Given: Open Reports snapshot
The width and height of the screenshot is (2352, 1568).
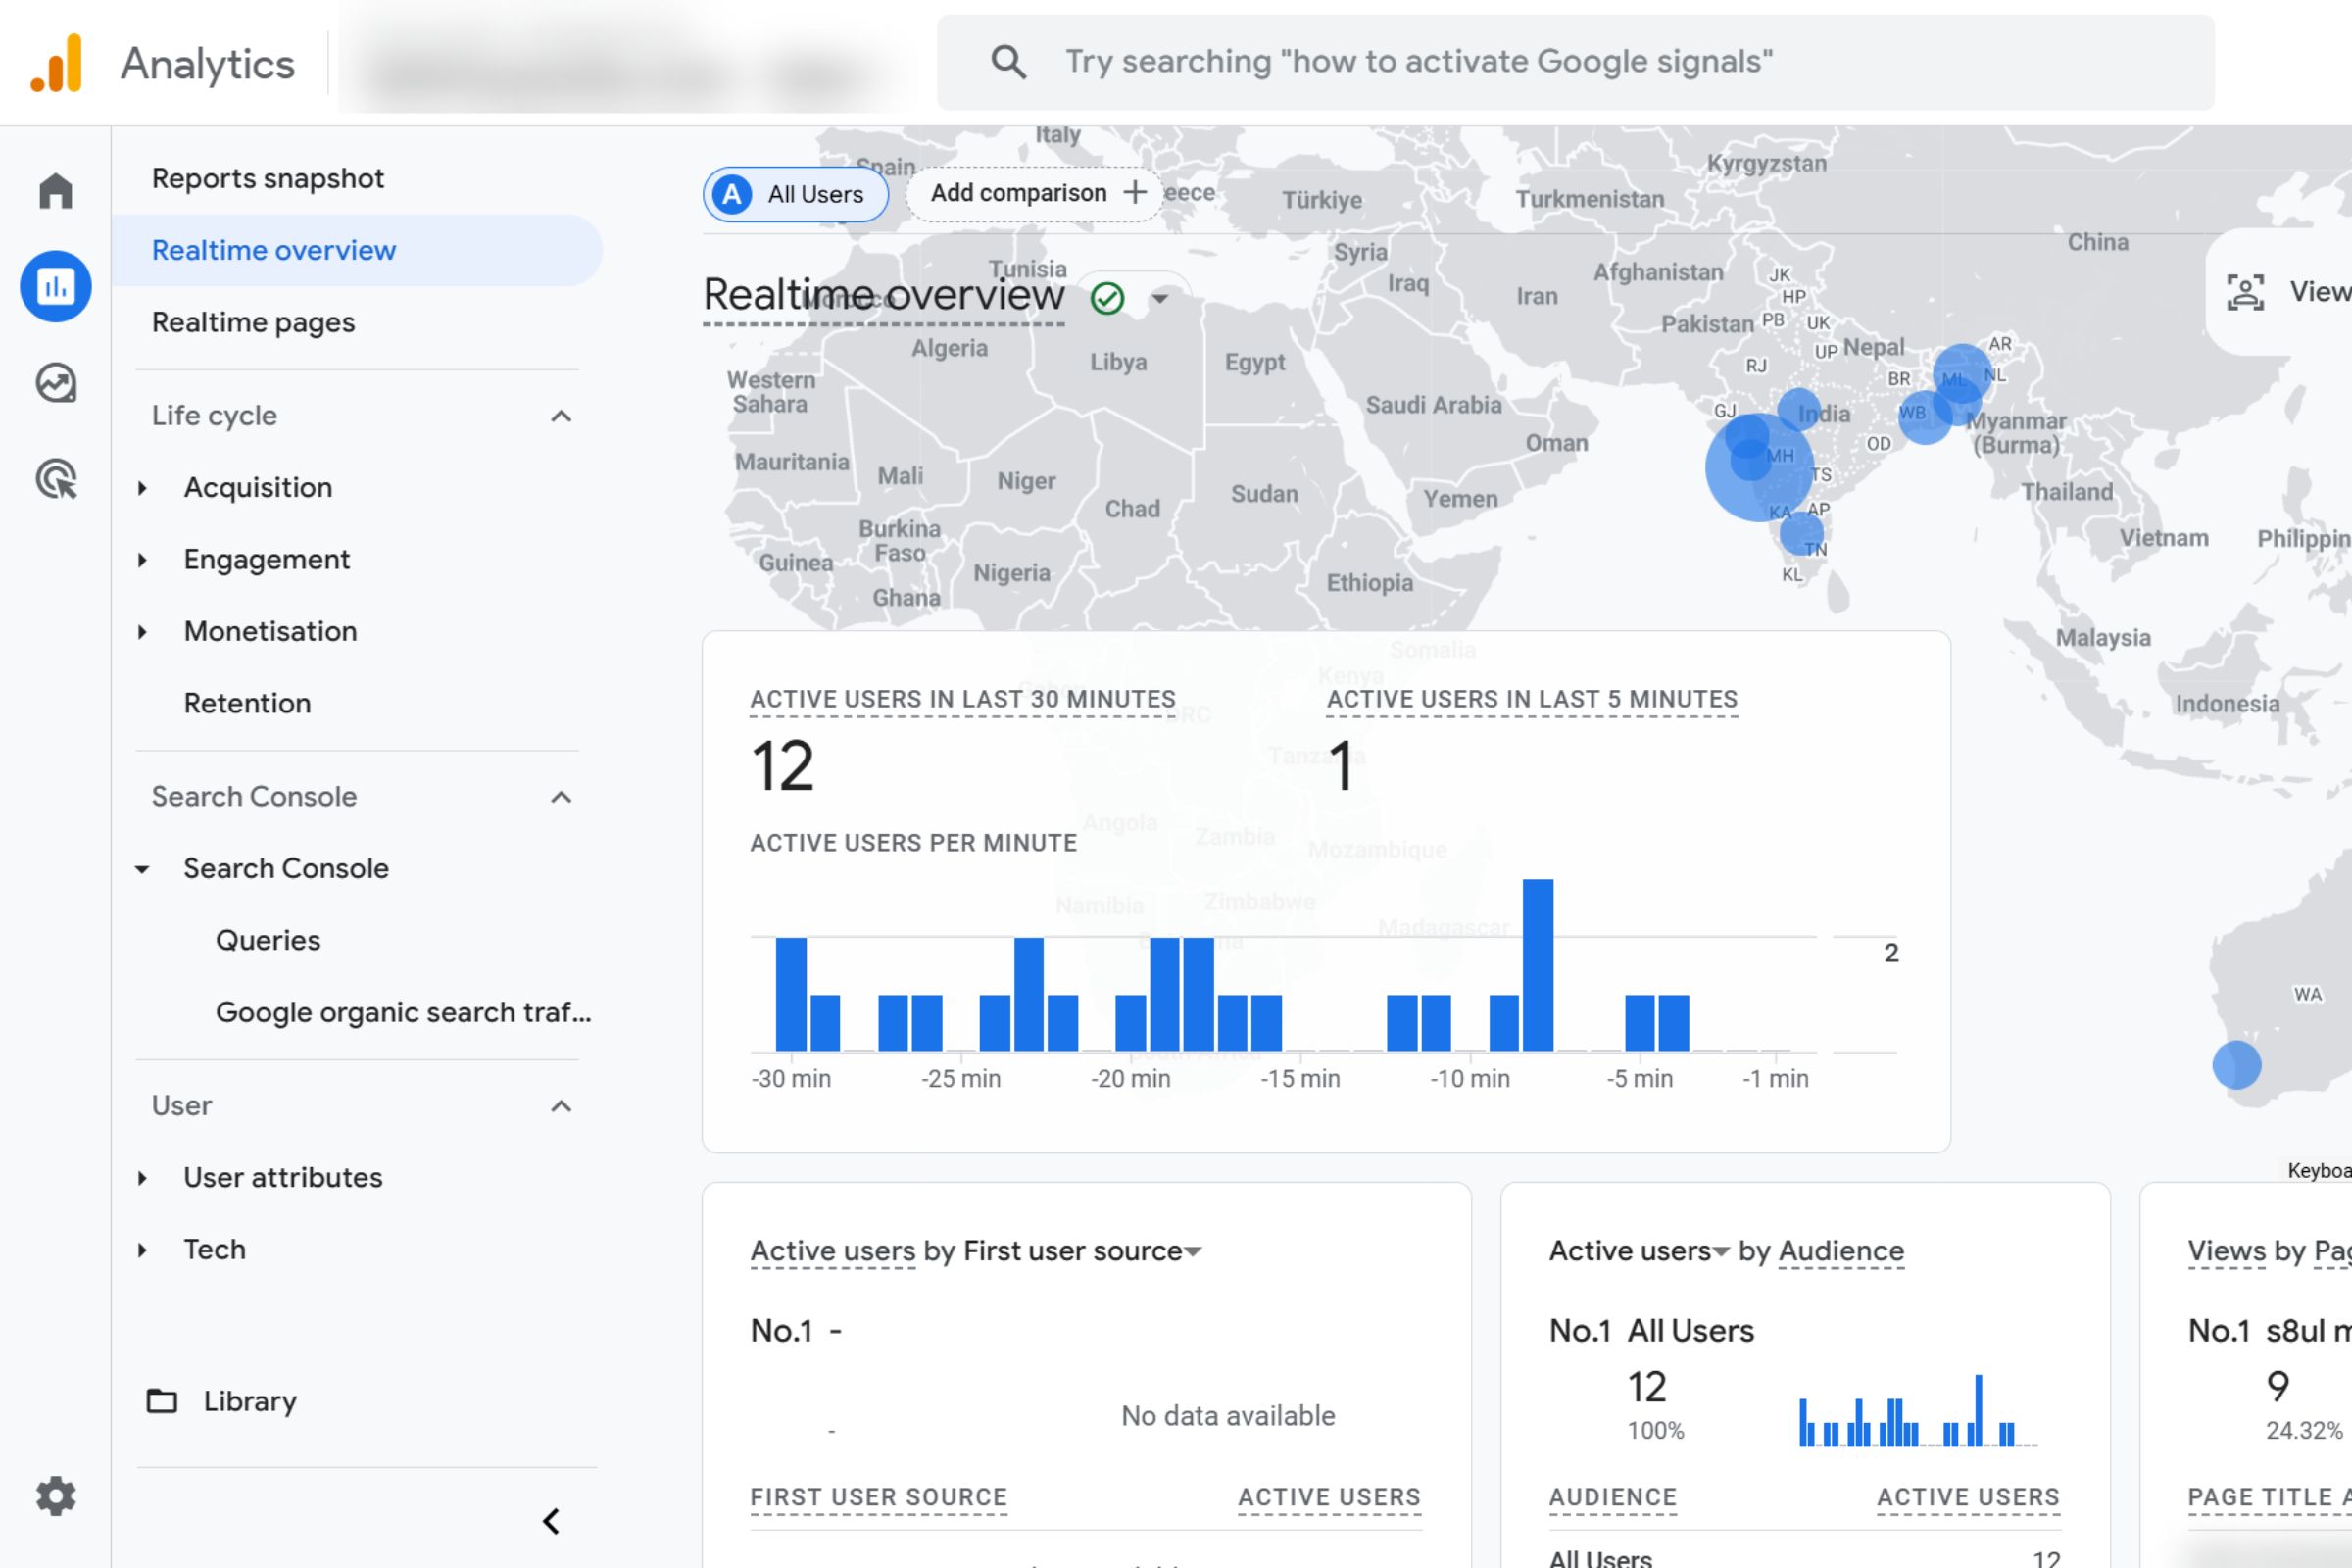Looking at the screenshot, I should click(x=268, y=178).
